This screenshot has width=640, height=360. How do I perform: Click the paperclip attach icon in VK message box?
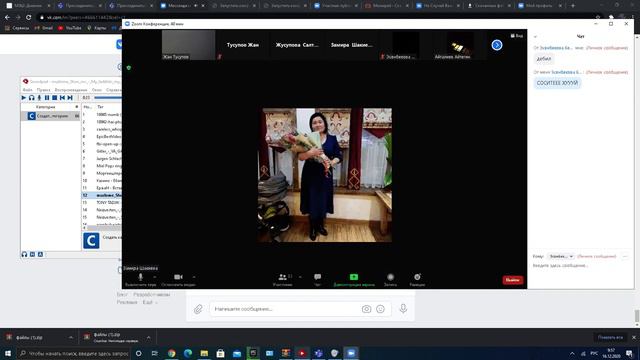(198, 309)
